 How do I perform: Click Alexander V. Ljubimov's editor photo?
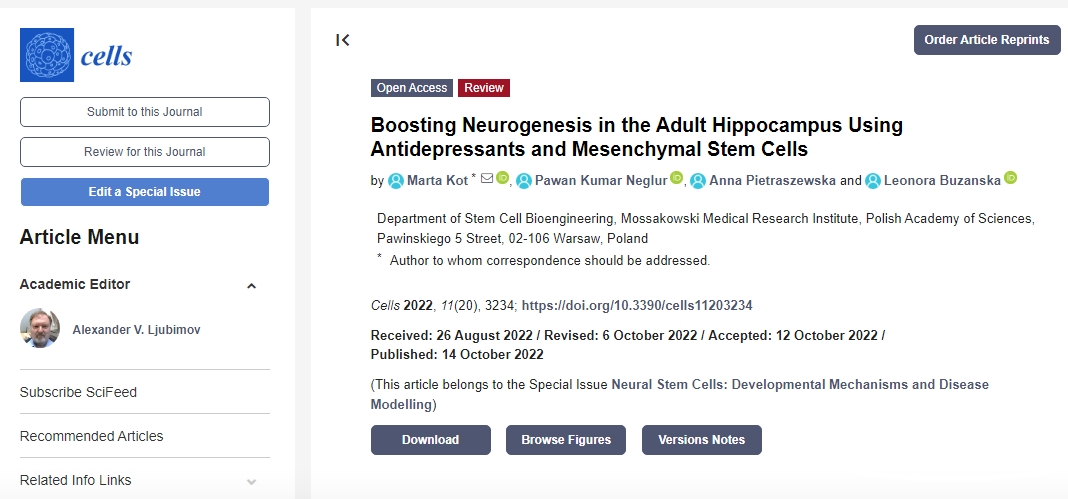[x=40, y=328]
